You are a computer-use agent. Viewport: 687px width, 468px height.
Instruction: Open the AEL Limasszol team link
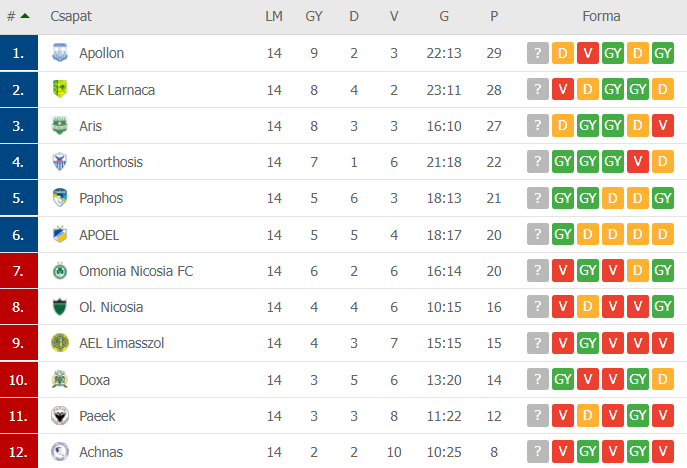click(121, 343)
